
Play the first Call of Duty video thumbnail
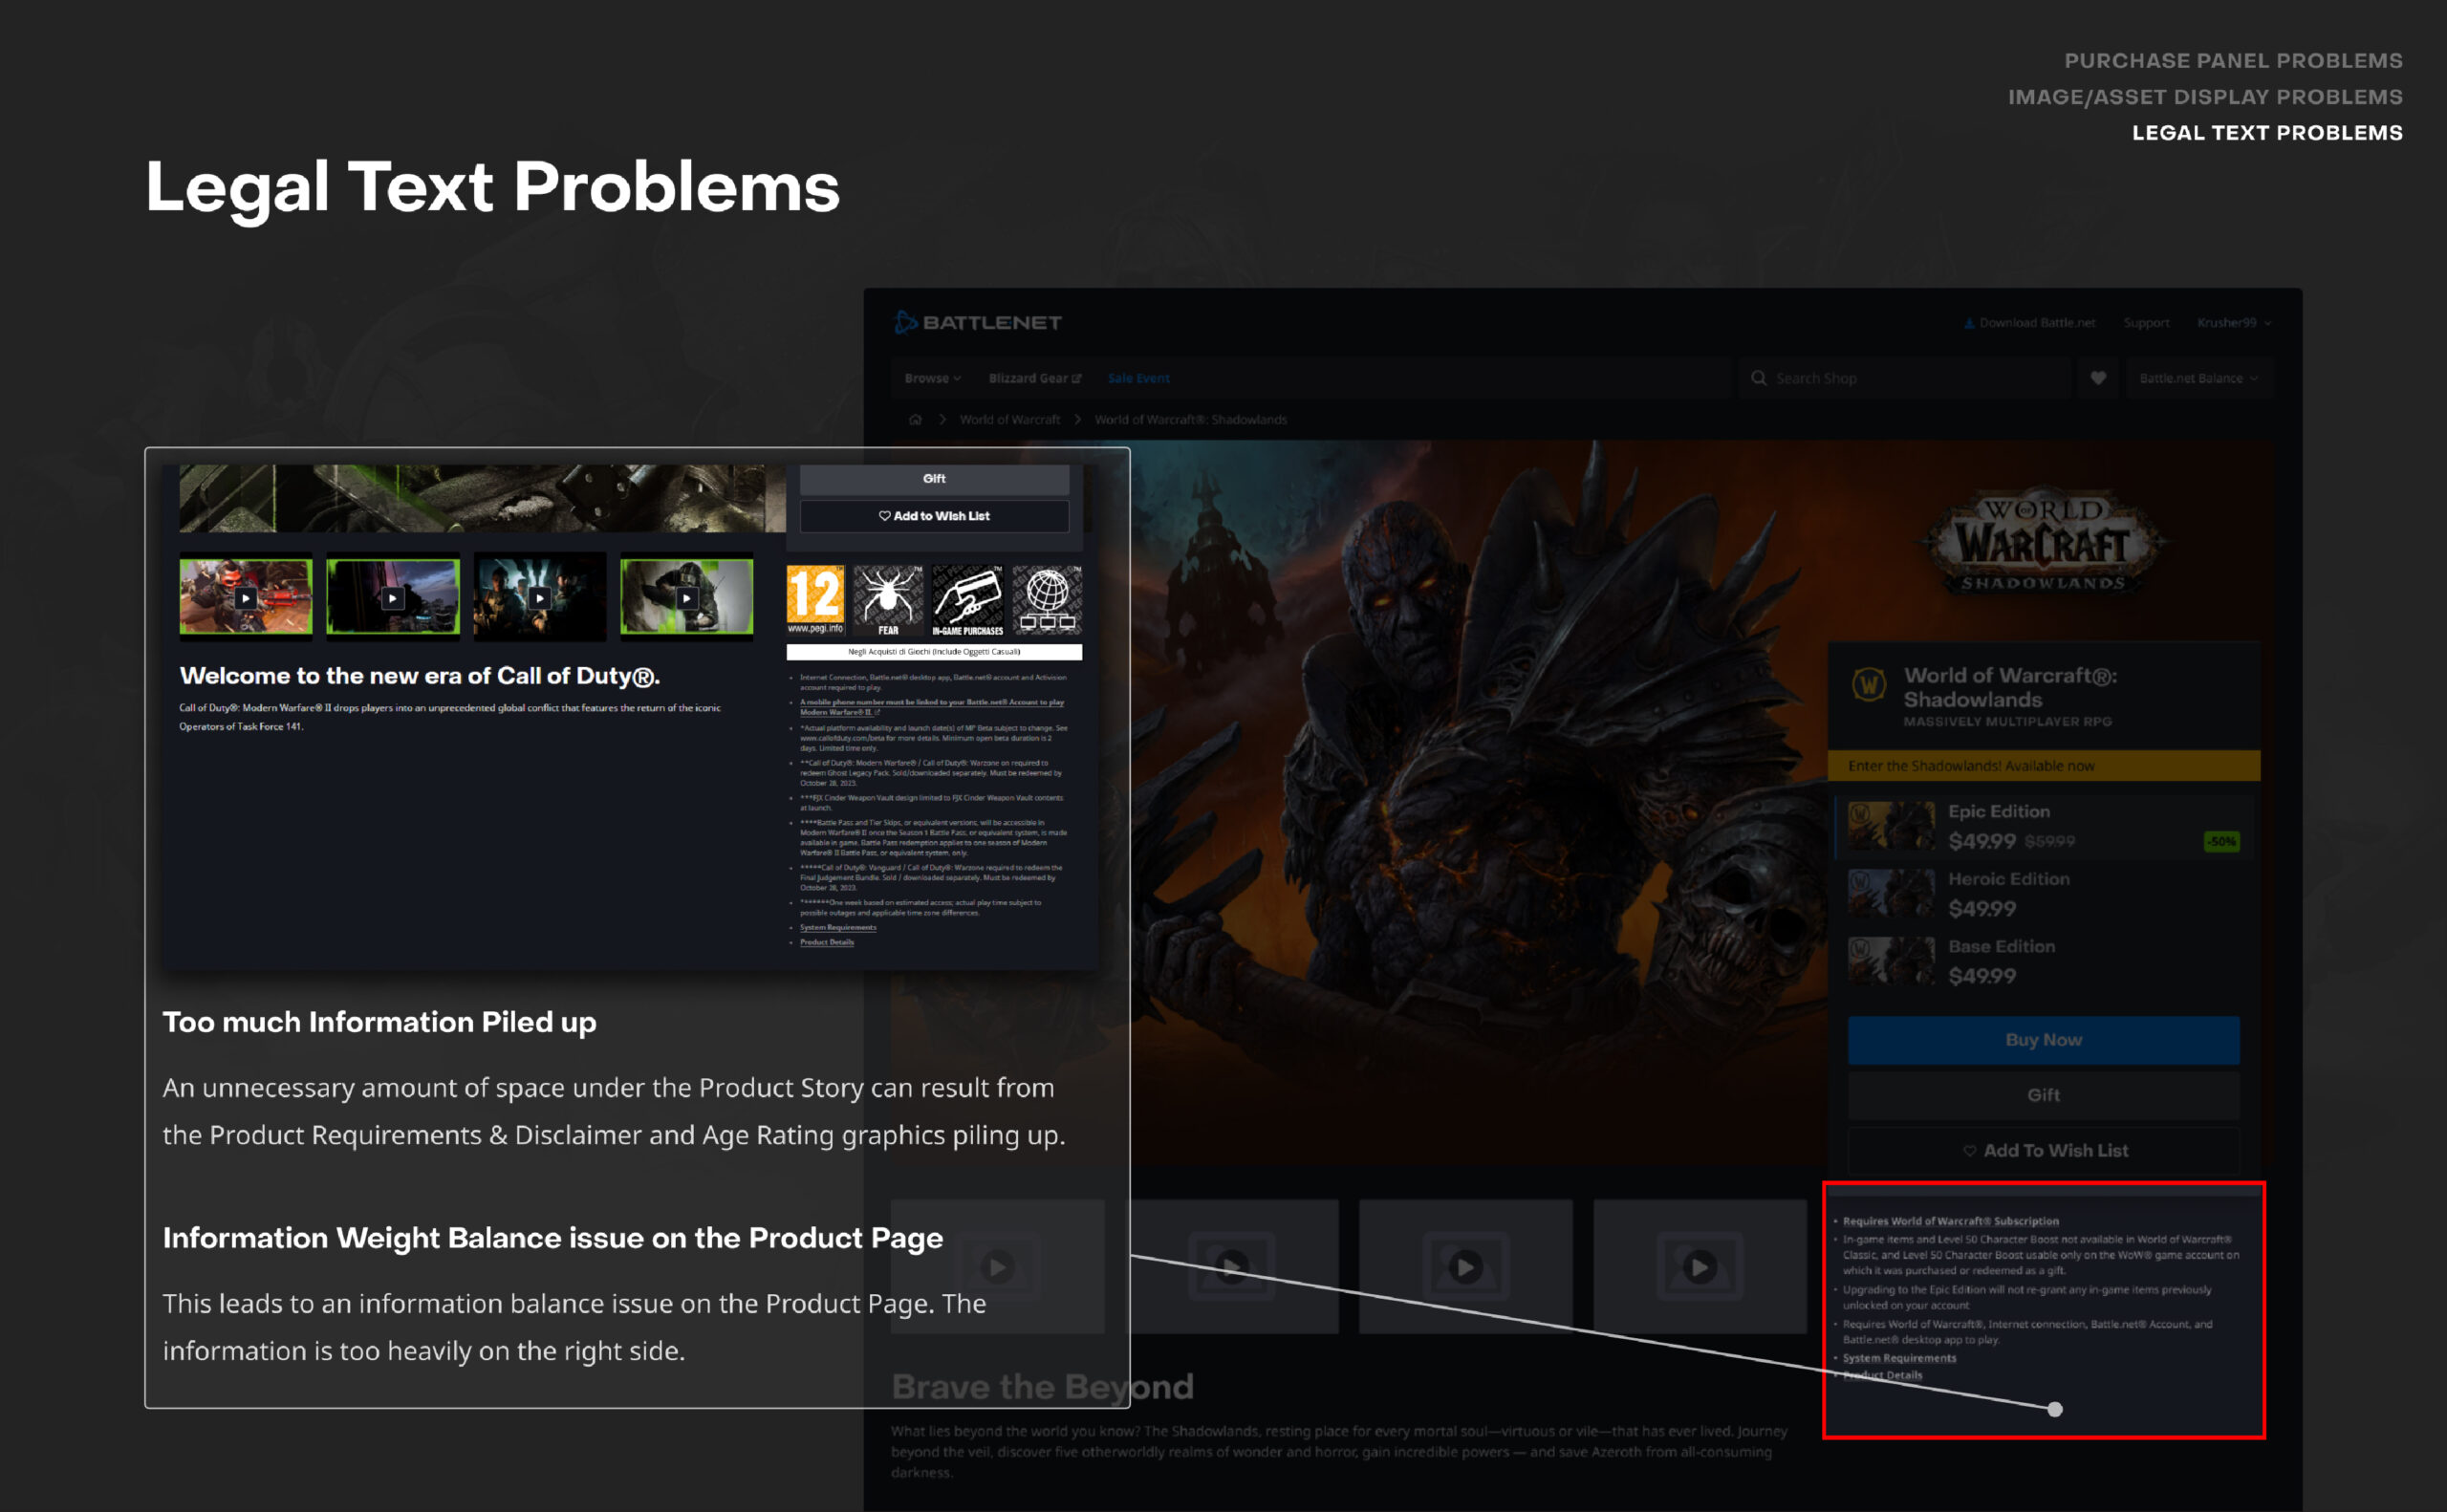(246, 597)
